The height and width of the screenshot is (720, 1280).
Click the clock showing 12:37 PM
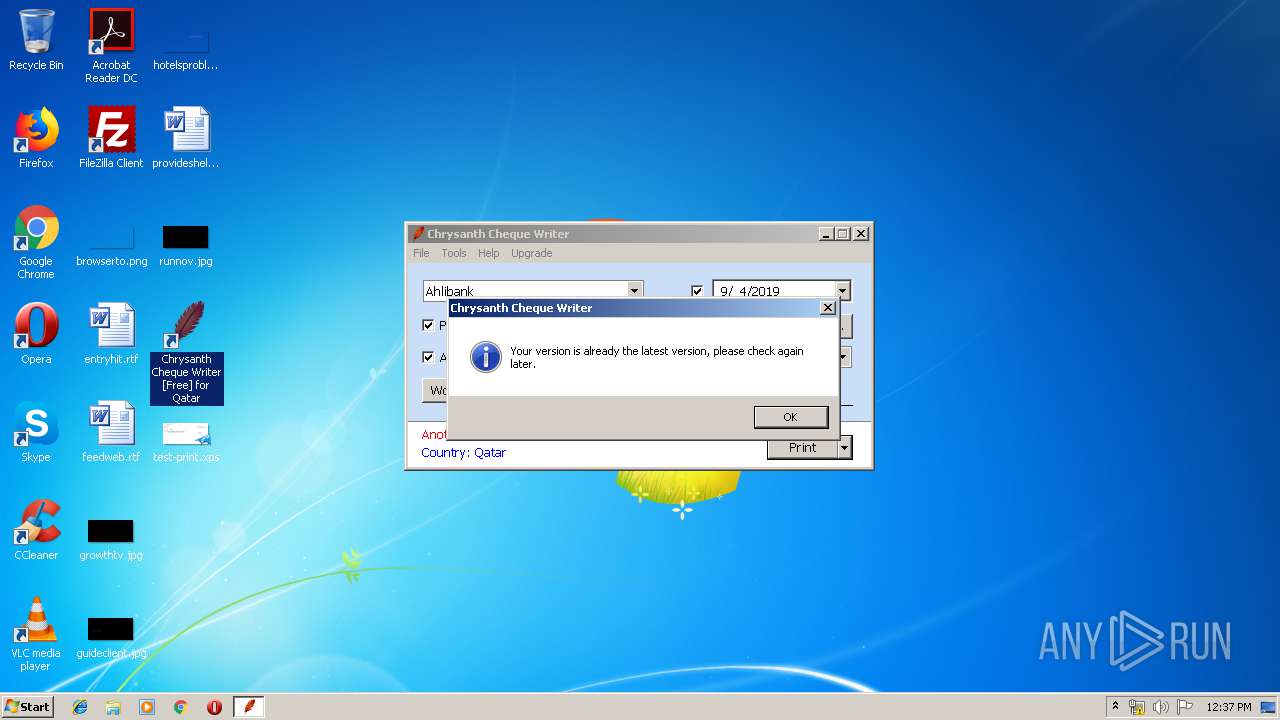[1229, 707]
